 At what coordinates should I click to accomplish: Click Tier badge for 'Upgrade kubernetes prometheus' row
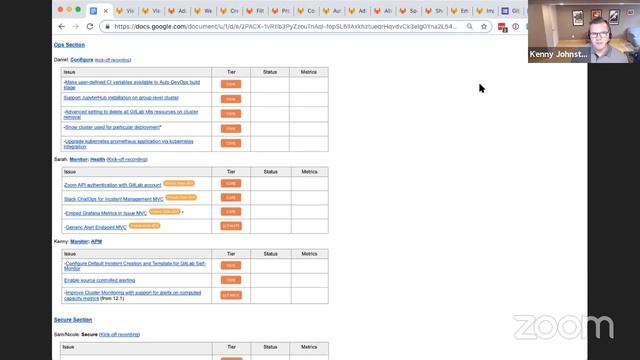click(x=231, y=143)
